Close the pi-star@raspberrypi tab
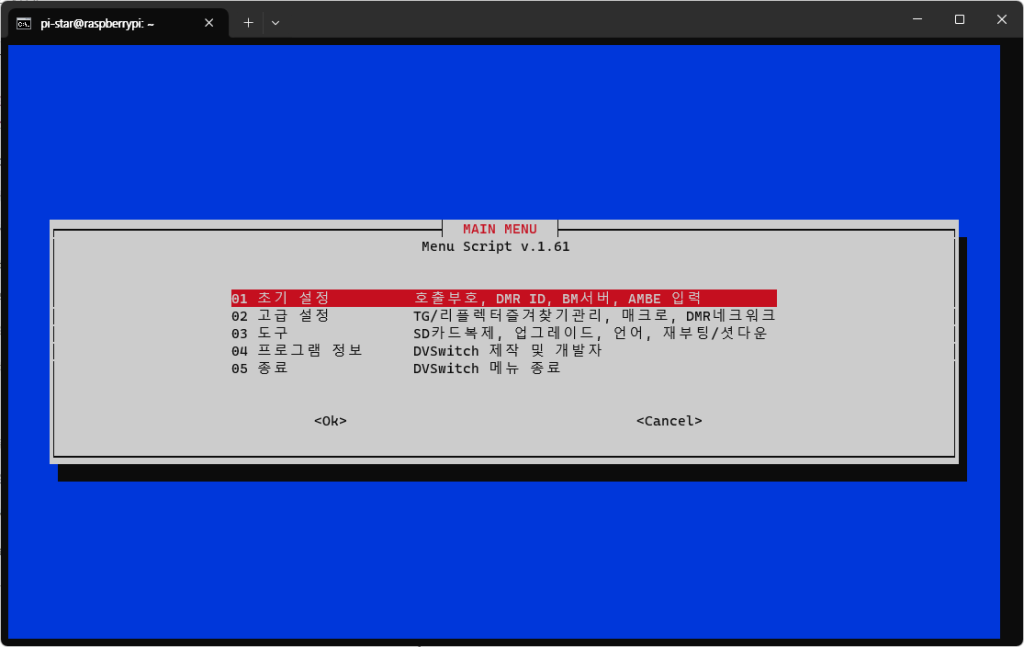Viewport: 1024px width, 647px height. click(209, 23)
